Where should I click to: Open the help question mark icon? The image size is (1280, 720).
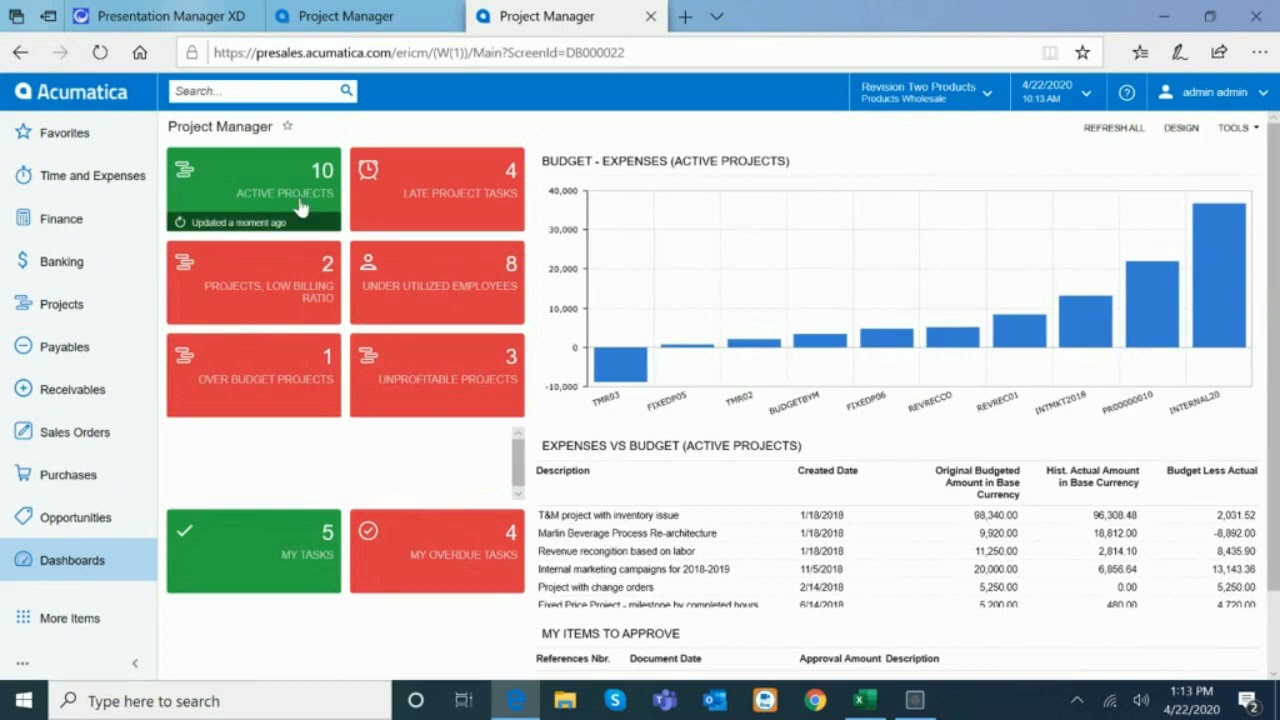1127,92
